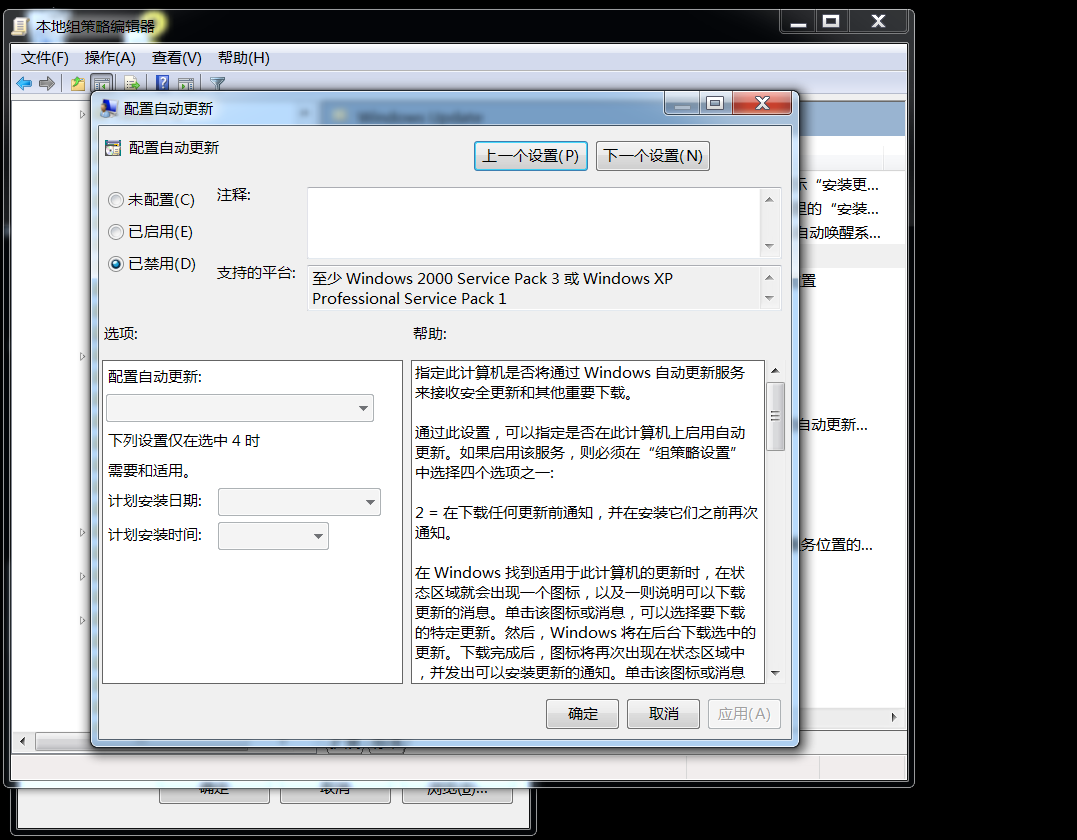Open the 配置自动更新 options dropdown
The image size is (1077, 840).
(240, 408)
